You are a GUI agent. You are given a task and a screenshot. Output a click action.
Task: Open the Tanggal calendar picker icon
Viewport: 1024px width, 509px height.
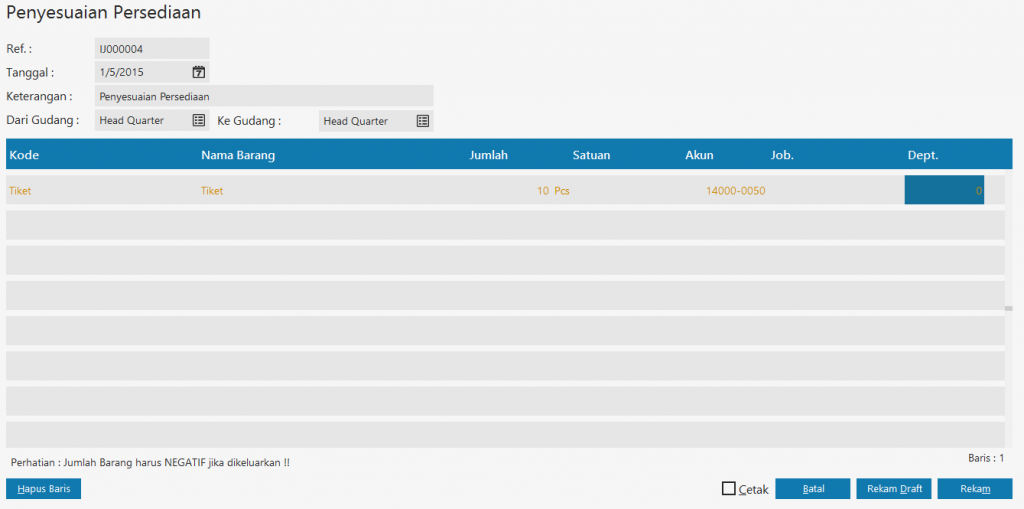pos(199,72)
